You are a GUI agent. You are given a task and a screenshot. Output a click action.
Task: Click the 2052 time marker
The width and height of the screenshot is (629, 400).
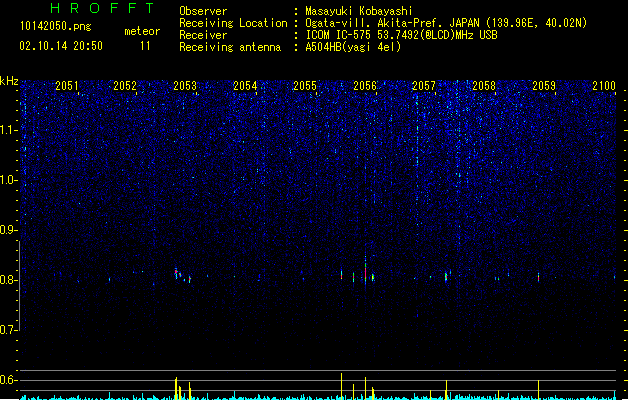tap(125, 86)
